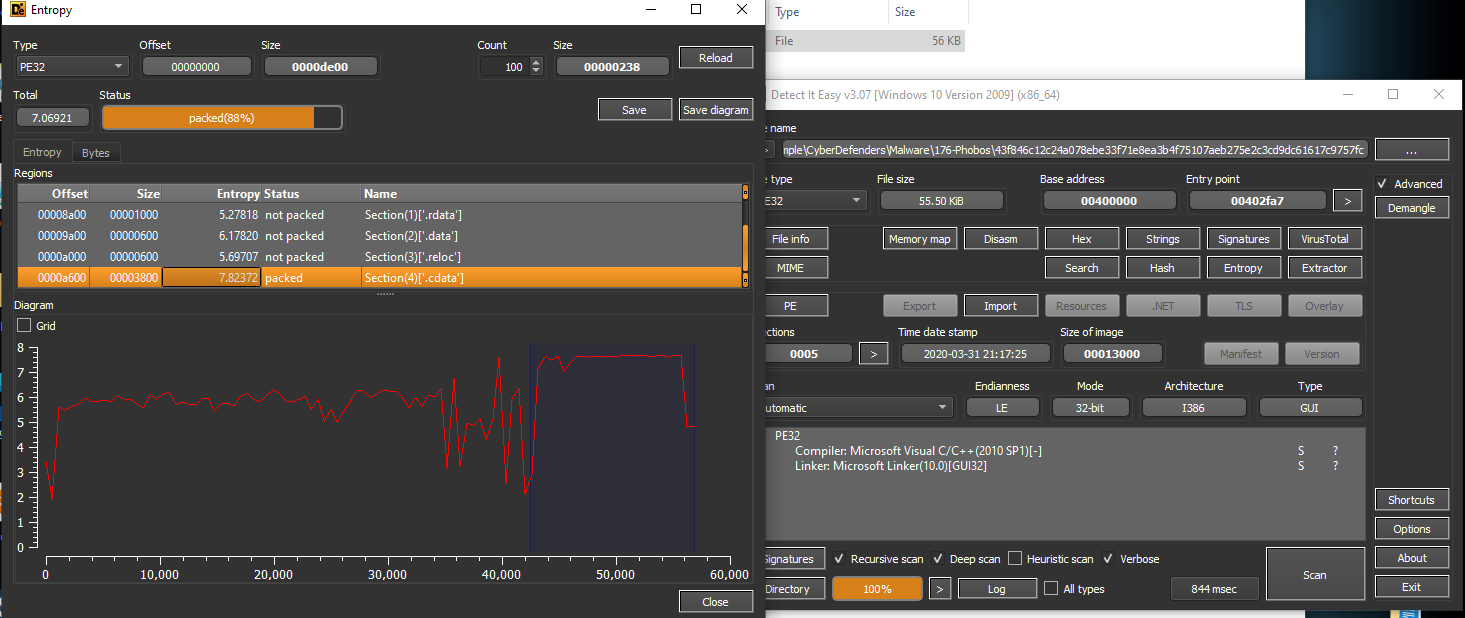Enable the Grid checkbox in Diagram
This screenshot has height=618, width=1465.
click(x=25, y=326)
